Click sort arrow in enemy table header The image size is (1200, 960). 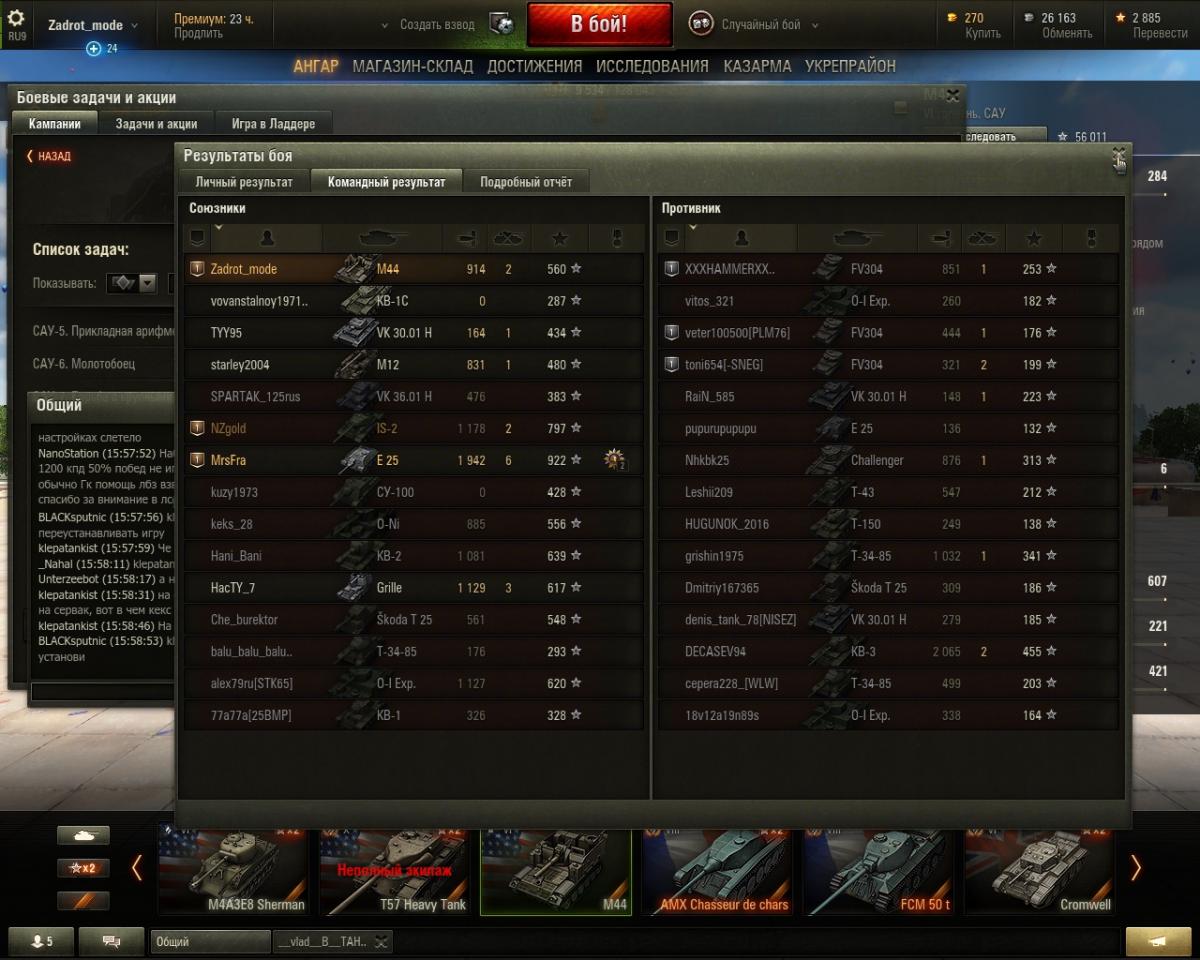(694, 228)
